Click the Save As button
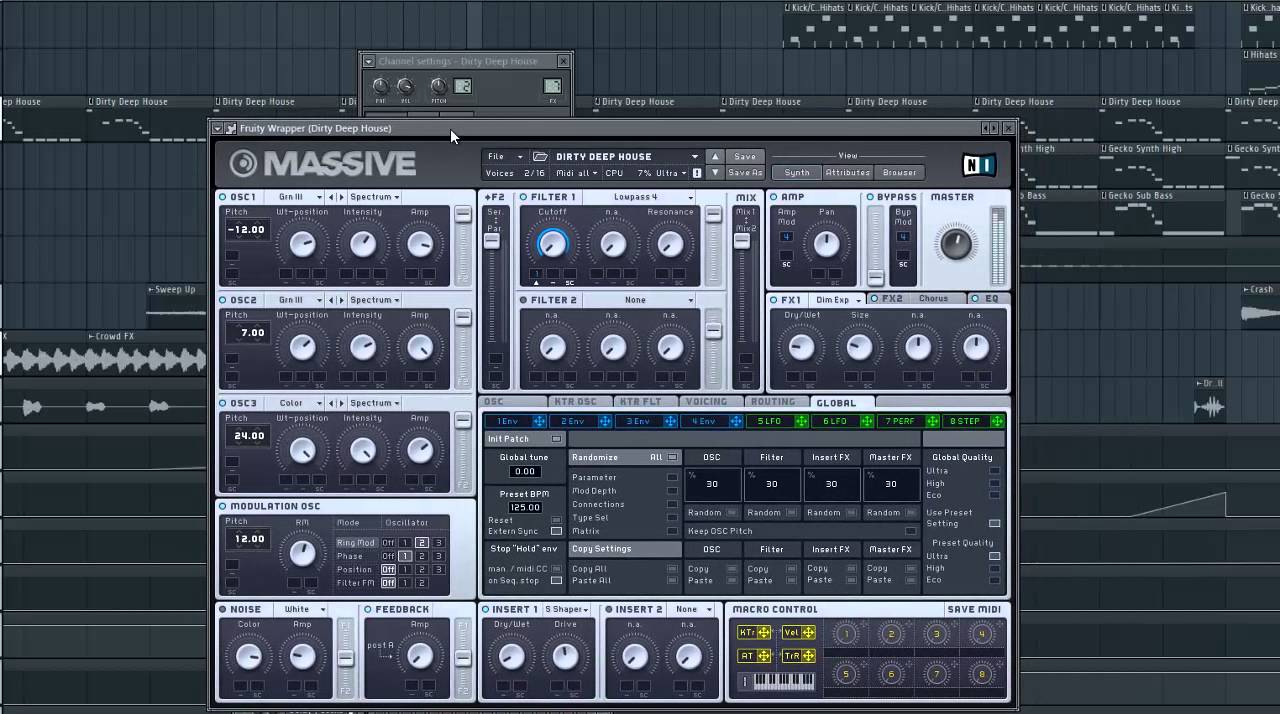The width and height of the screenshot is (1280, 714). (745, 172)
